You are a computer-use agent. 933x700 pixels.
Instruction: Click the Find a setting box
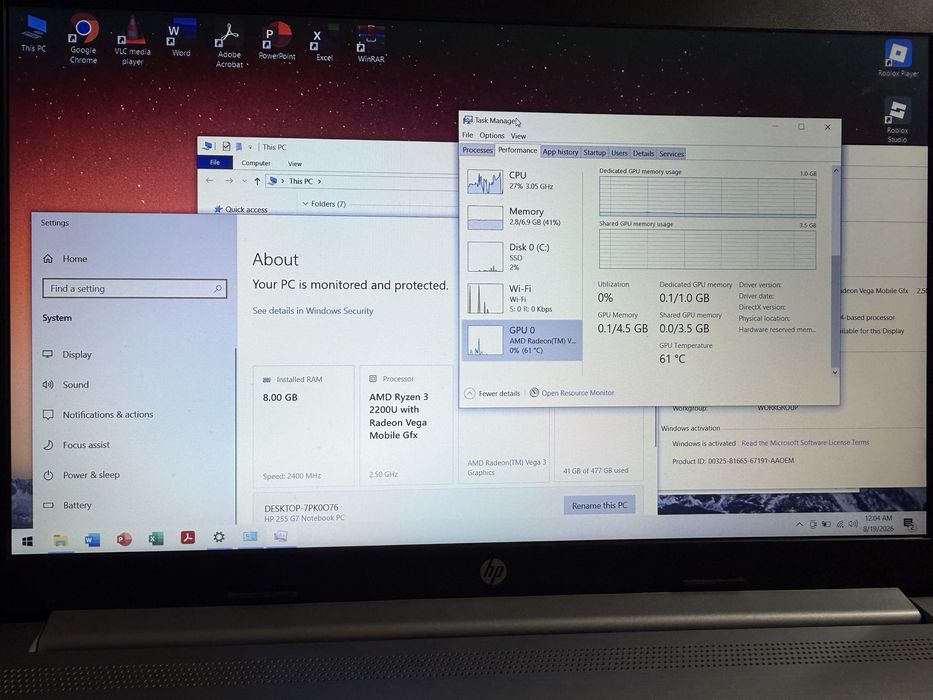134,289
